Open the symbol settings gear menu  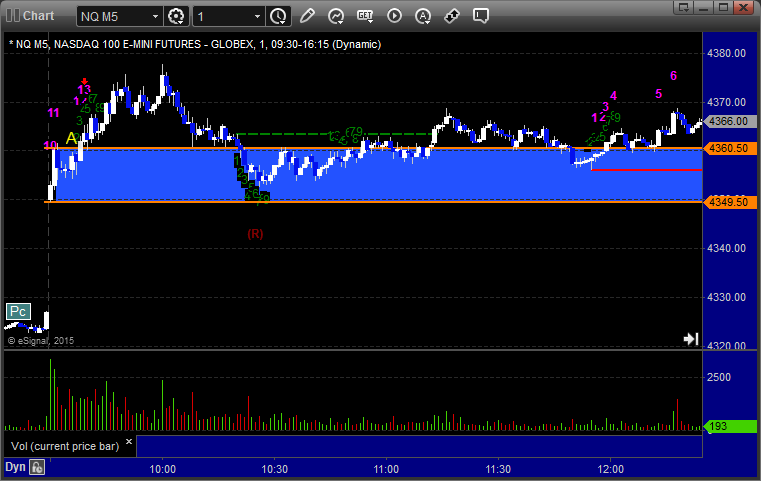176,17
